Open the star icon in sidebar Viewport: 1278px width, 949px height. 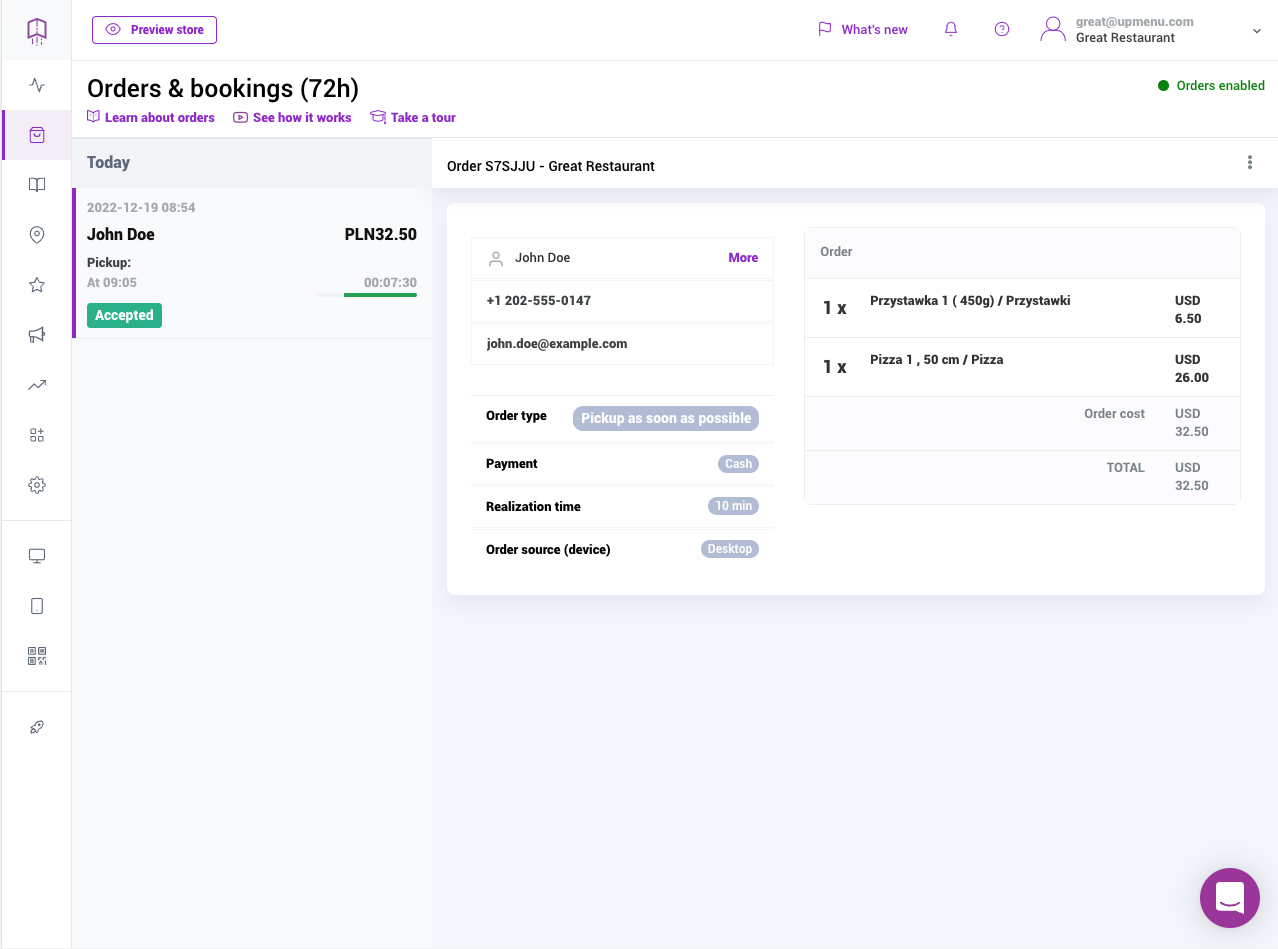pos(37,285)
